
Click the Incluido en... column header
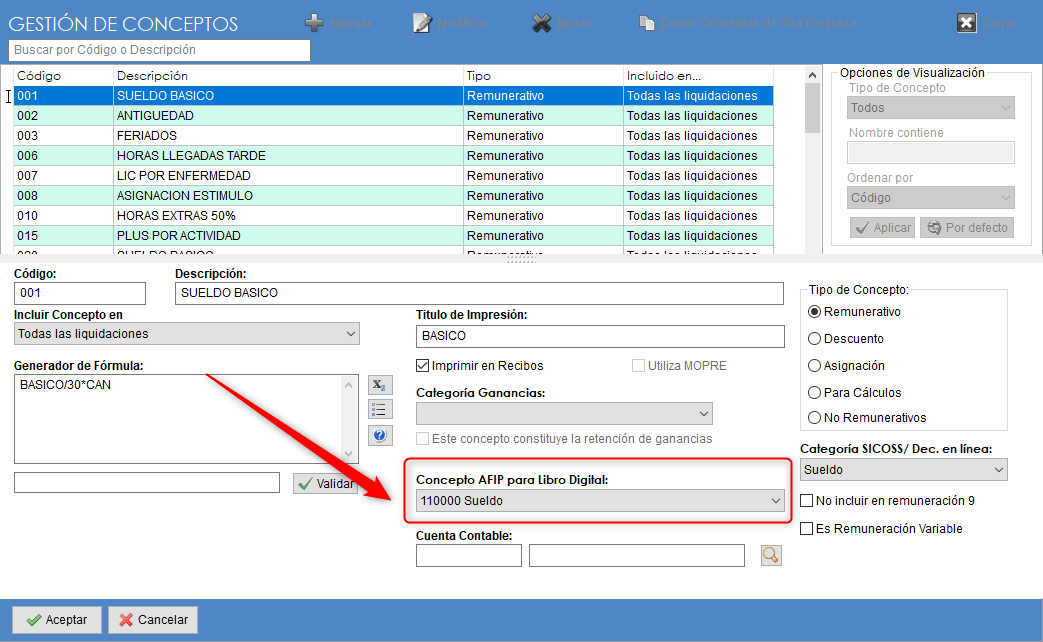(698, 76)
